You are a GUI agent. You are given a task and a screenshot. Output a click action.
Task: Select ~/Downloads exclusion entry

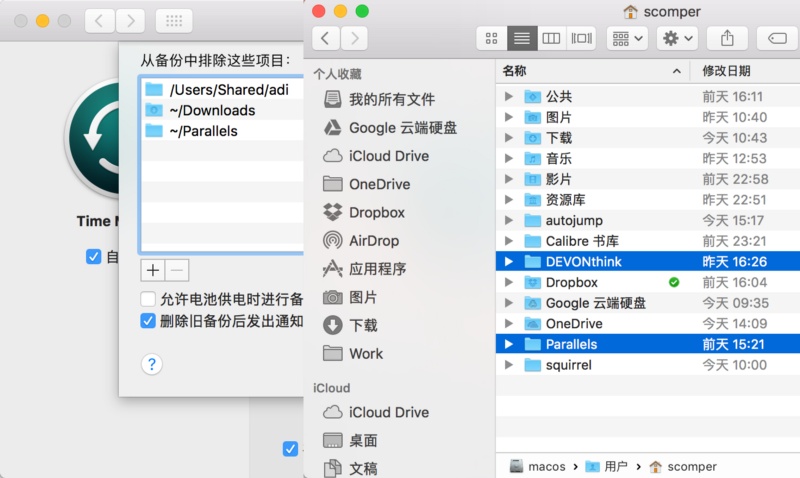point(223,110)
